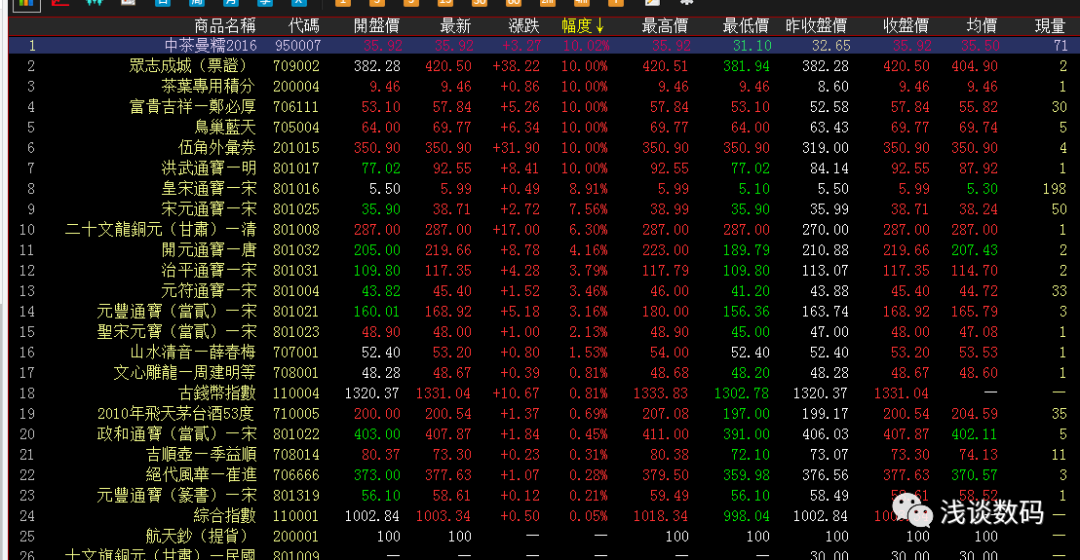The image size is (1080, 560).
Task: Click the 8.91% amplitude value
Action: 588,189
